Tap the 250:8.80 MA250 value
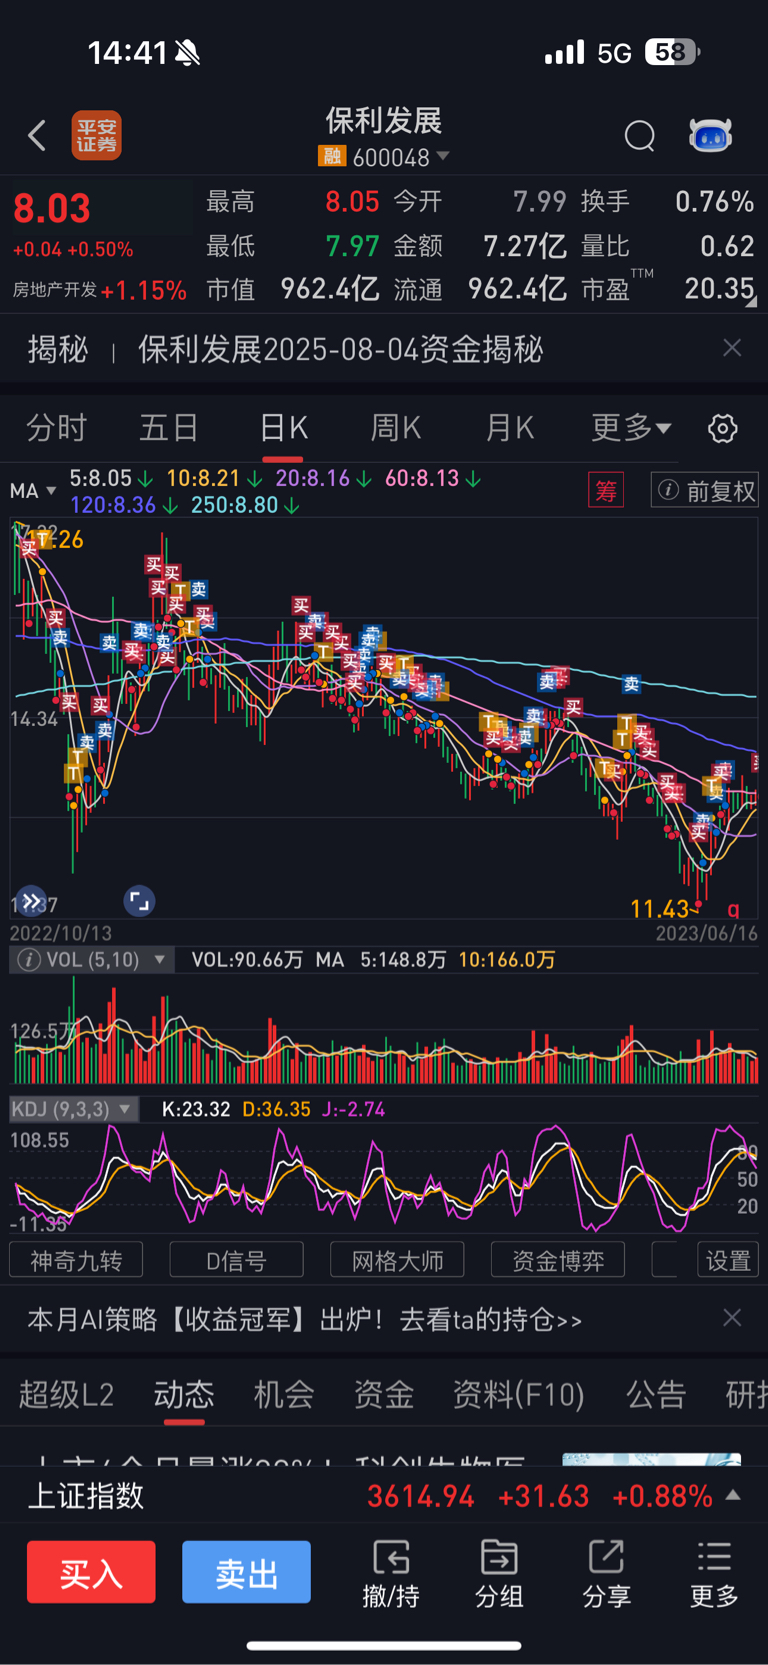Viewport: 768px width, 1665px height. click(234, 505)
